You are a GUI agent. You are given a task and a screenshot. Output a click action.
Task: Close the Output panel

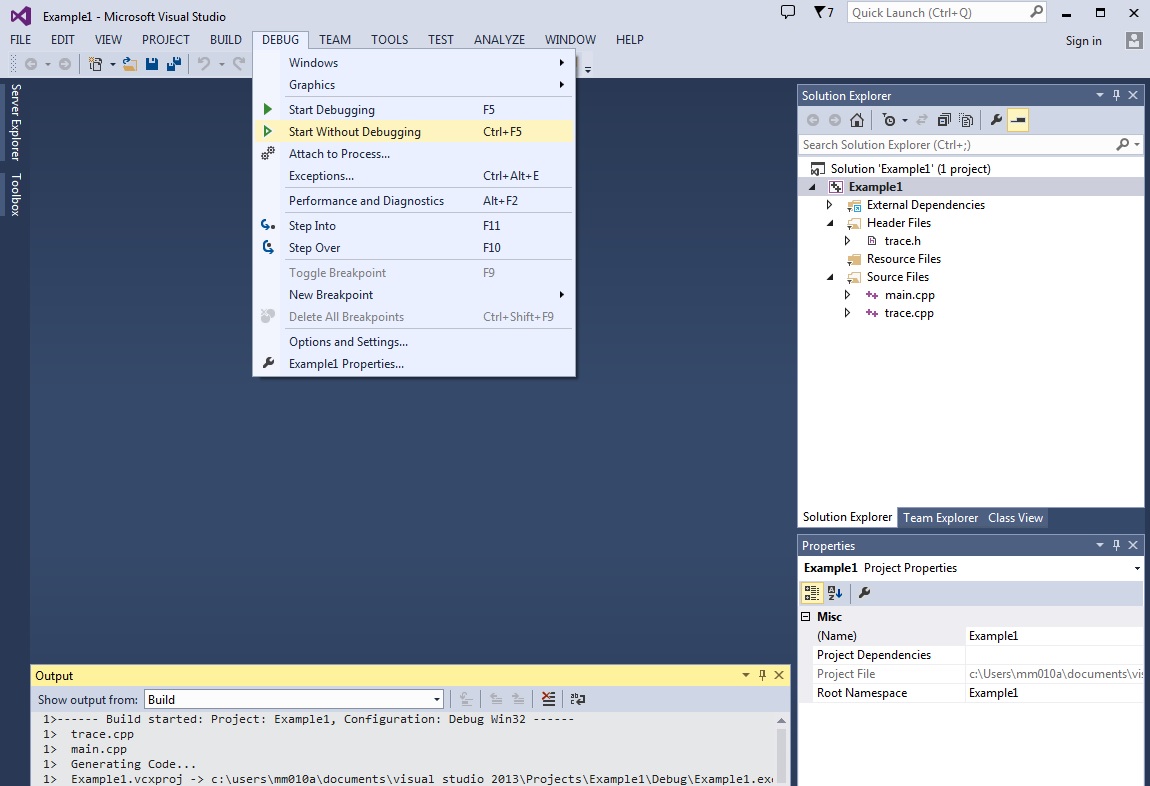[779, 675]
